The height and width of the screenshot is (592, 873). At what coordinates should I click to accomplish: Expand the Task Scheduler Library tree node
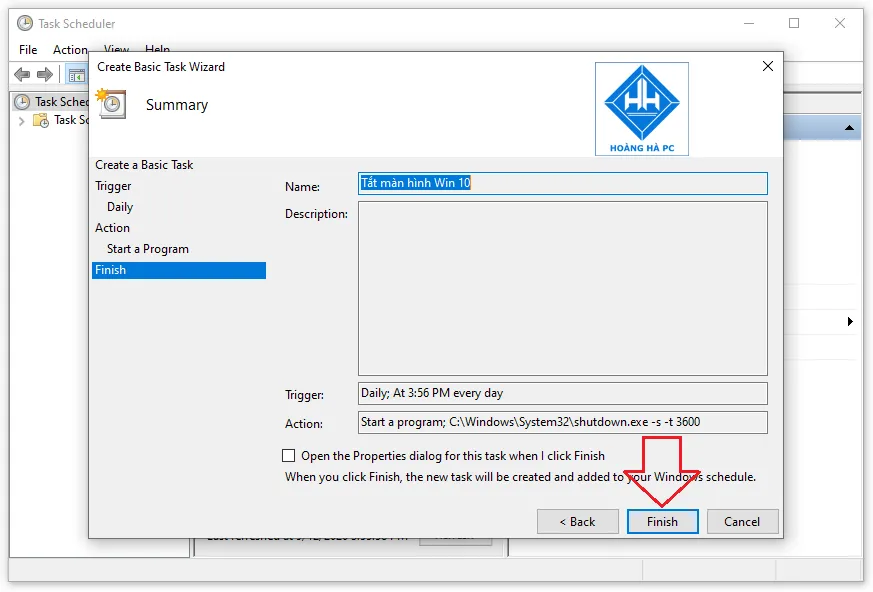pyautogui.click(x=22, y=120)
